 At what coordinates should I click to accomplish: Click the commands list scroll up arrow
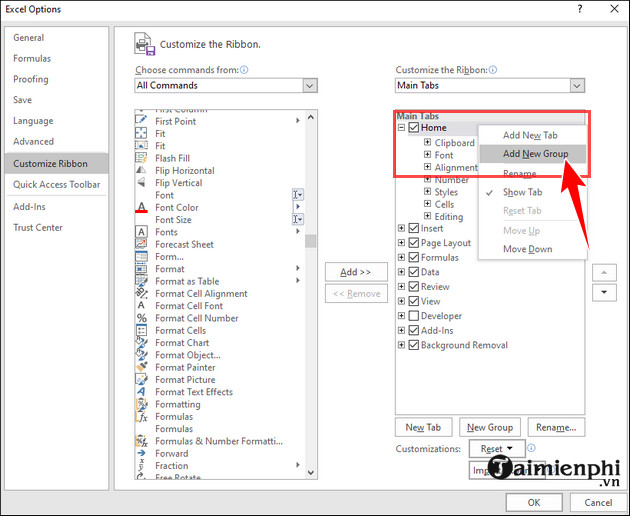(x=311, y=117)
